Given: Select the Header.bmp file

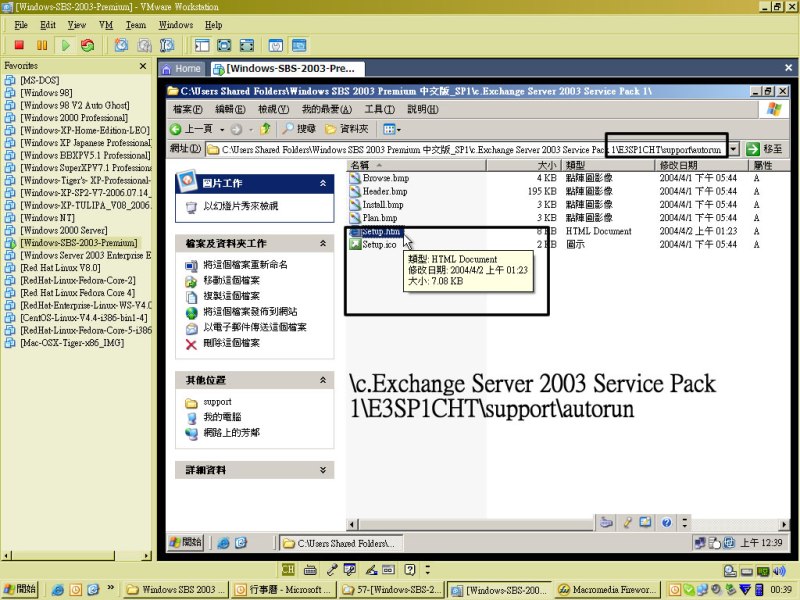Looking at the screenshot, I should point(379,191).
